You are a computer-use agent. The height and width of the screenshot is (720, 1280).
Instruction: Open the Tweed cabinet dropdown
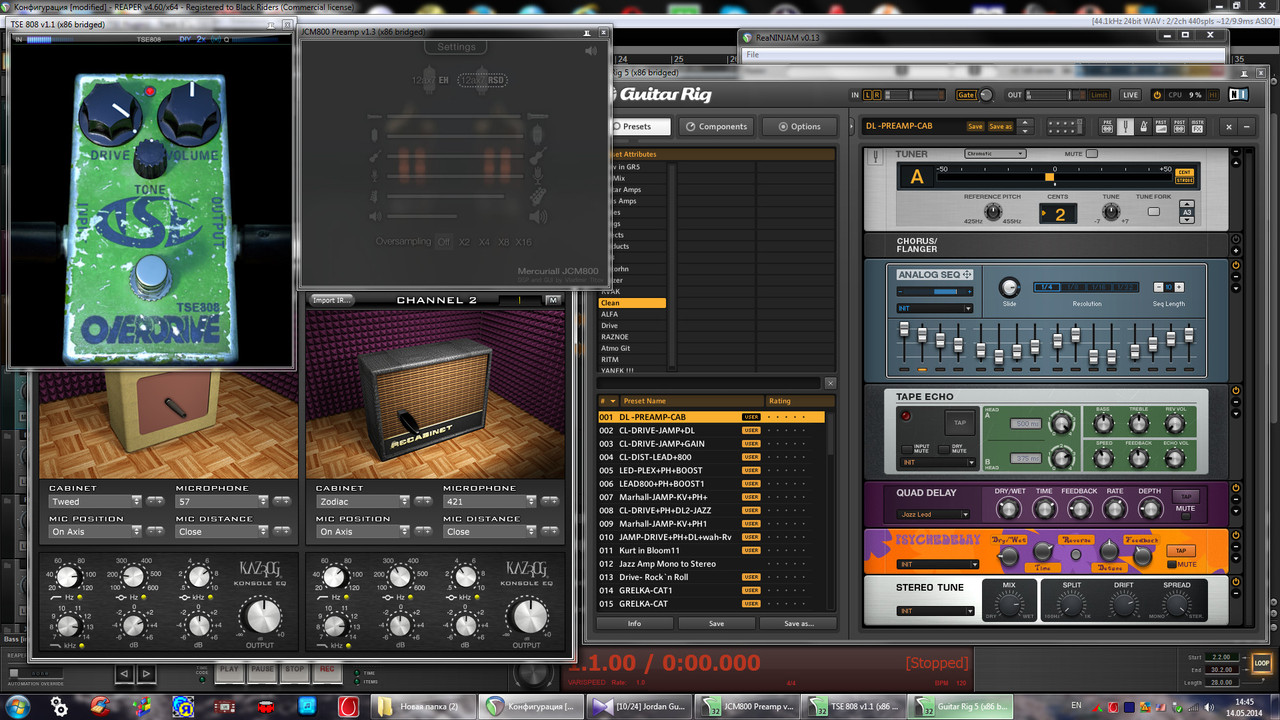pyautogui.click(x=96, y=501)
